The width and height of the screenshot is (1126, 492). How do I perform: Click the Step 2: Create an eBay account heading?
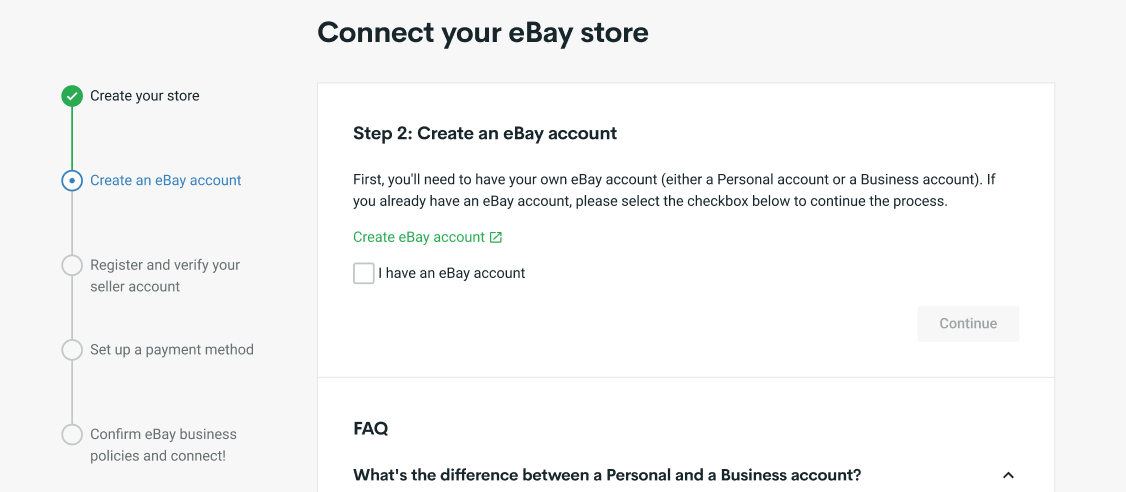(485, 133)
